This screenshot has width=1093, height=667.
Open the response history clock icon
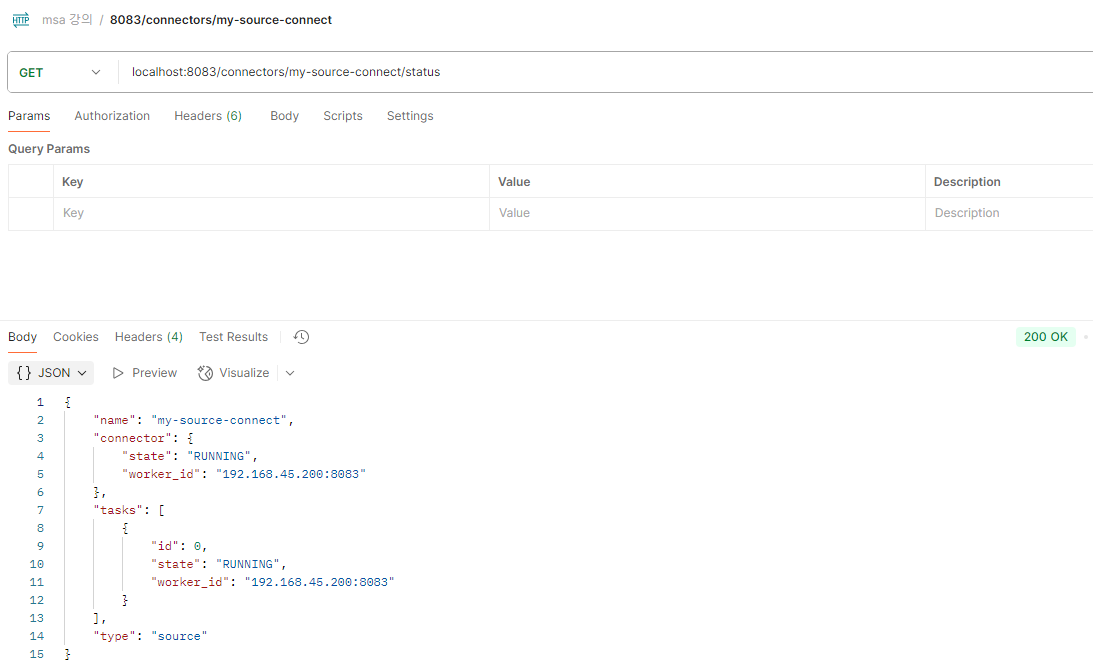click(x=302, y=337)
